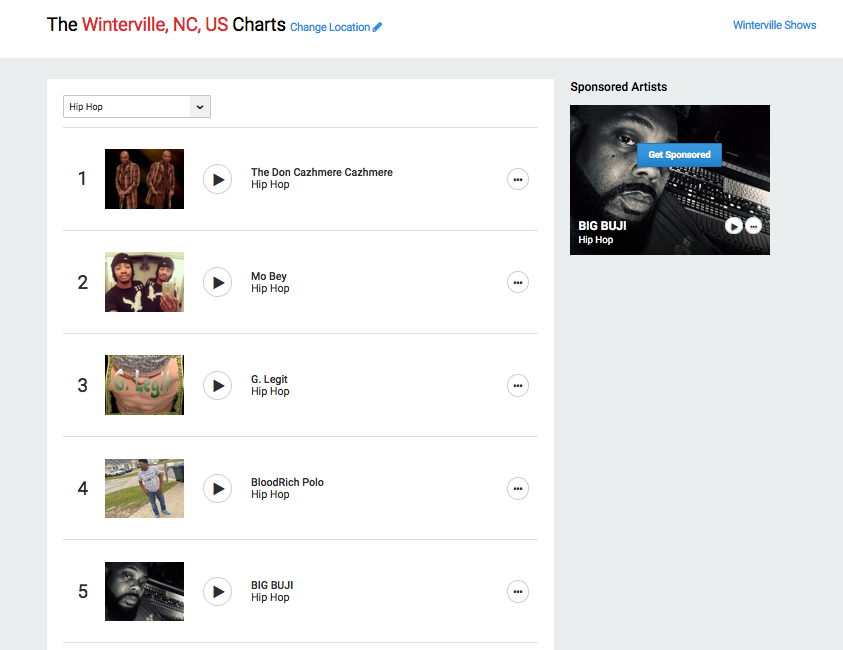Viewport: 843px width, 650px height.
Task: Open more options for G. Legit
Action: pyautogui.click(x=518, y=385)
